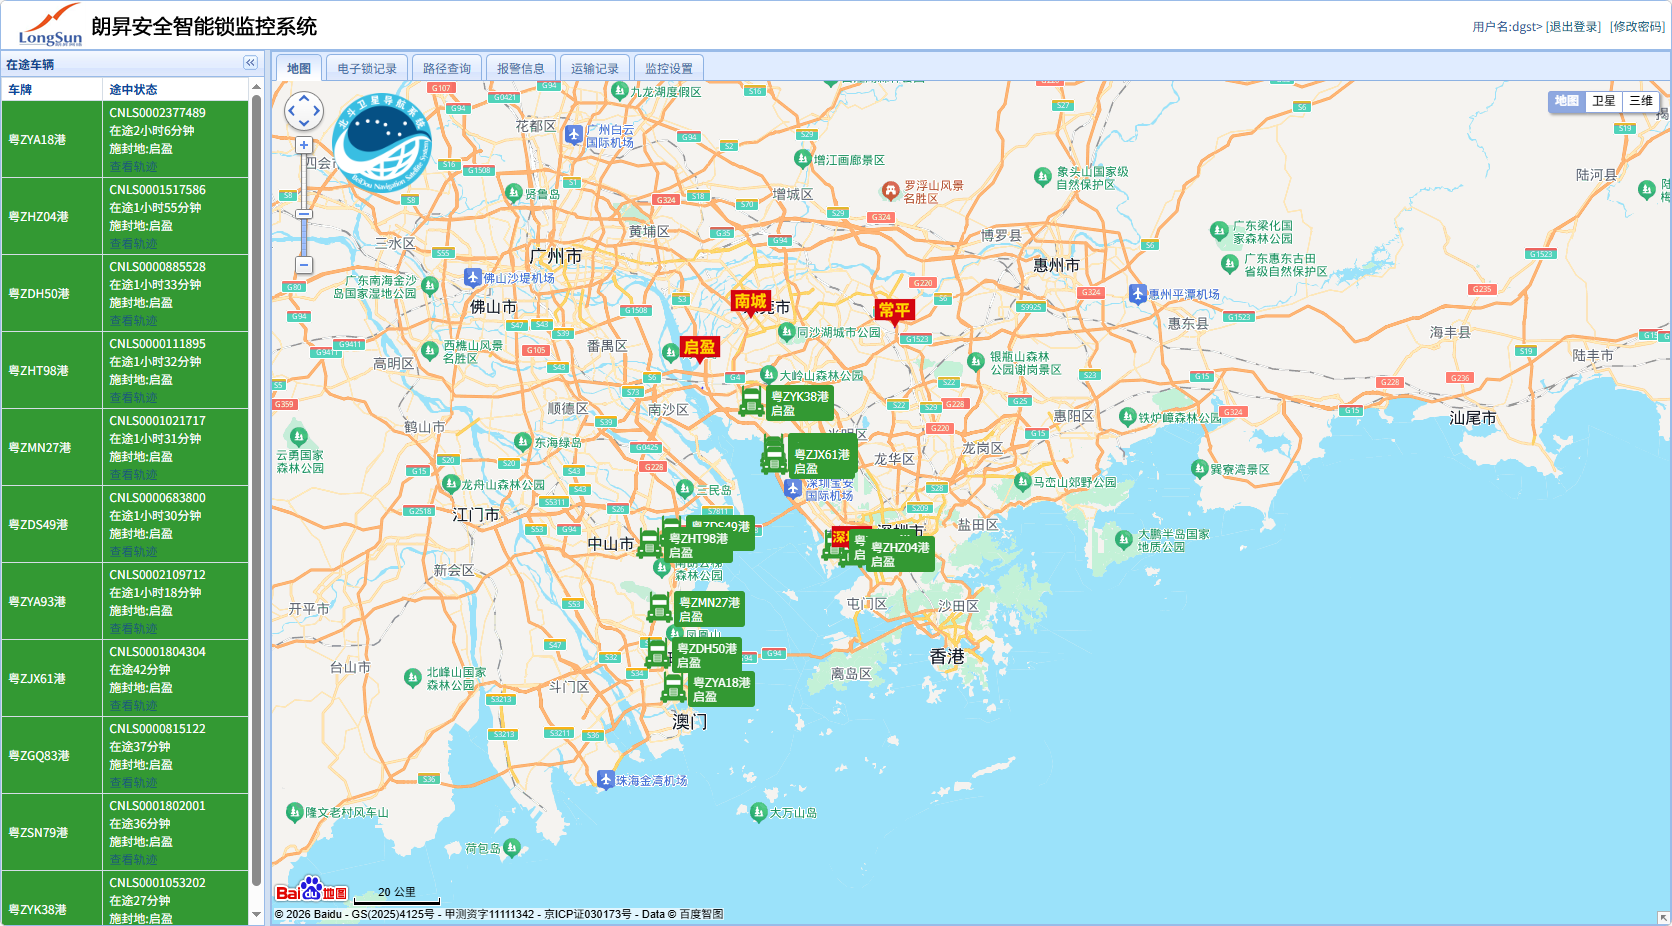Switch map to 卫星 satellite view
The width and height of the screenshot is (1672, 926).
[1604, 101]
